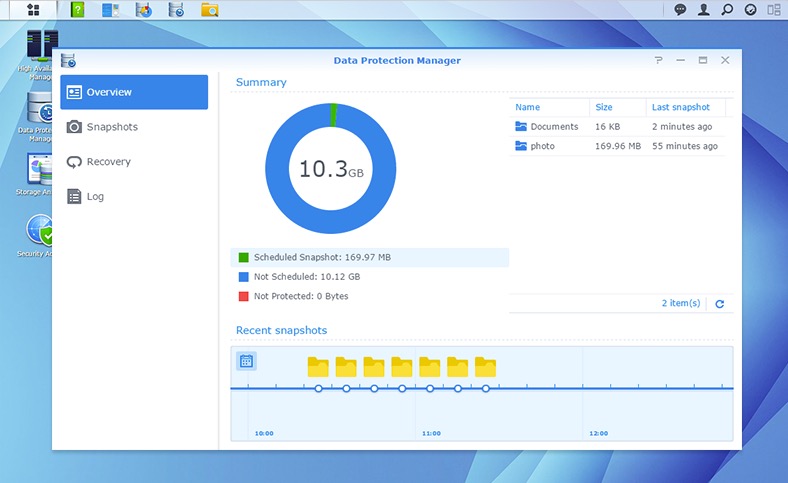
Task: Open Security Advisor desktop icon
Action: [38, 236]
